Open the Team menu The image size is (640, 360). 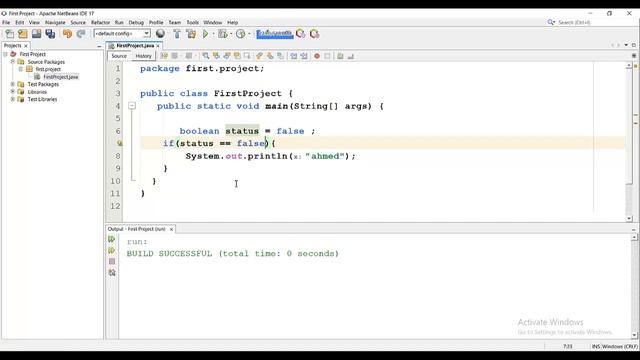pyautogui.click(x=175, y=22)
